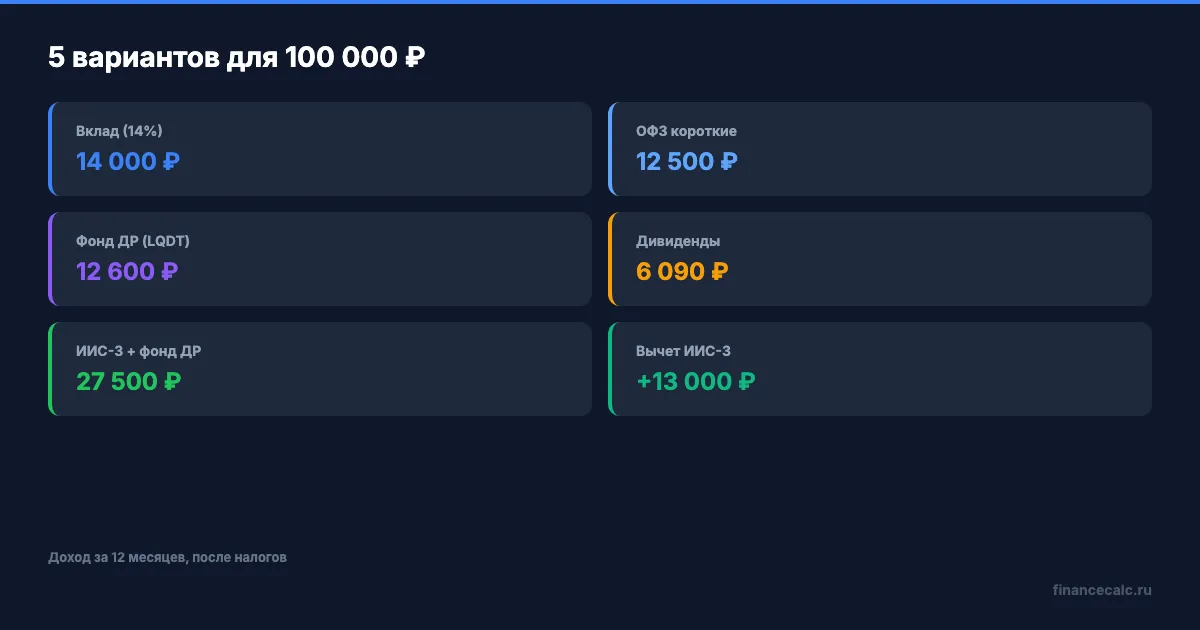Select the Дивиденды card label
This screenshot has width=1200, height=630.
pos(678,241)
